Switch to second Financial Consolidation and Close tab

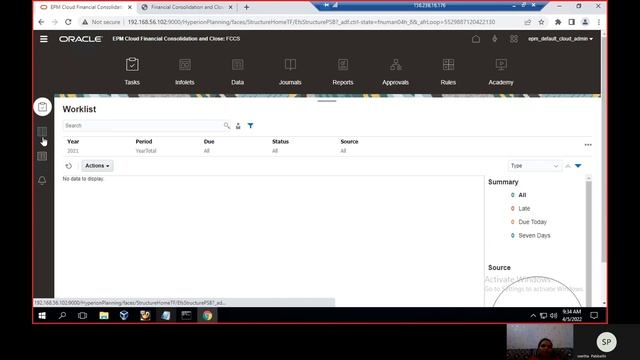click(187, 7)
